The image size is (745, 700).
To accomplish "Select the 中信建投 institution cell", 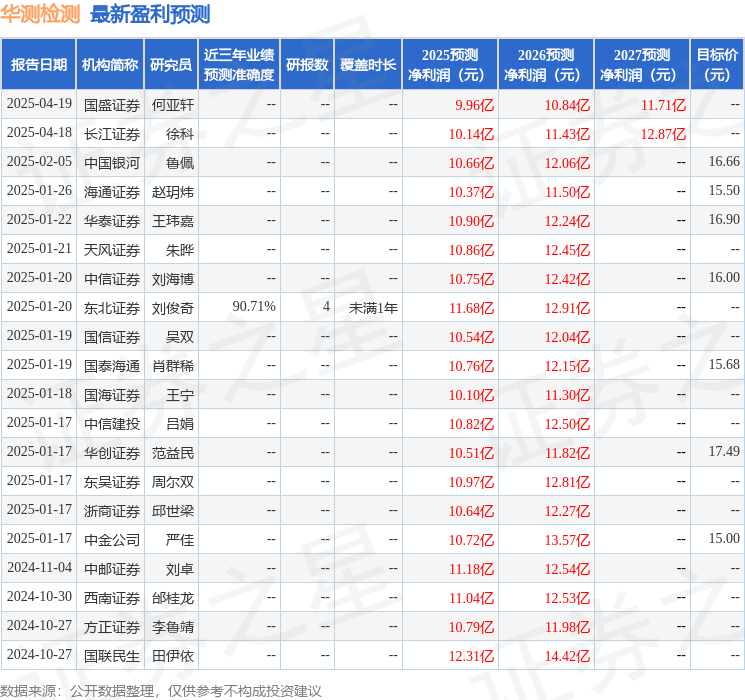I will [x=112, y=424].
